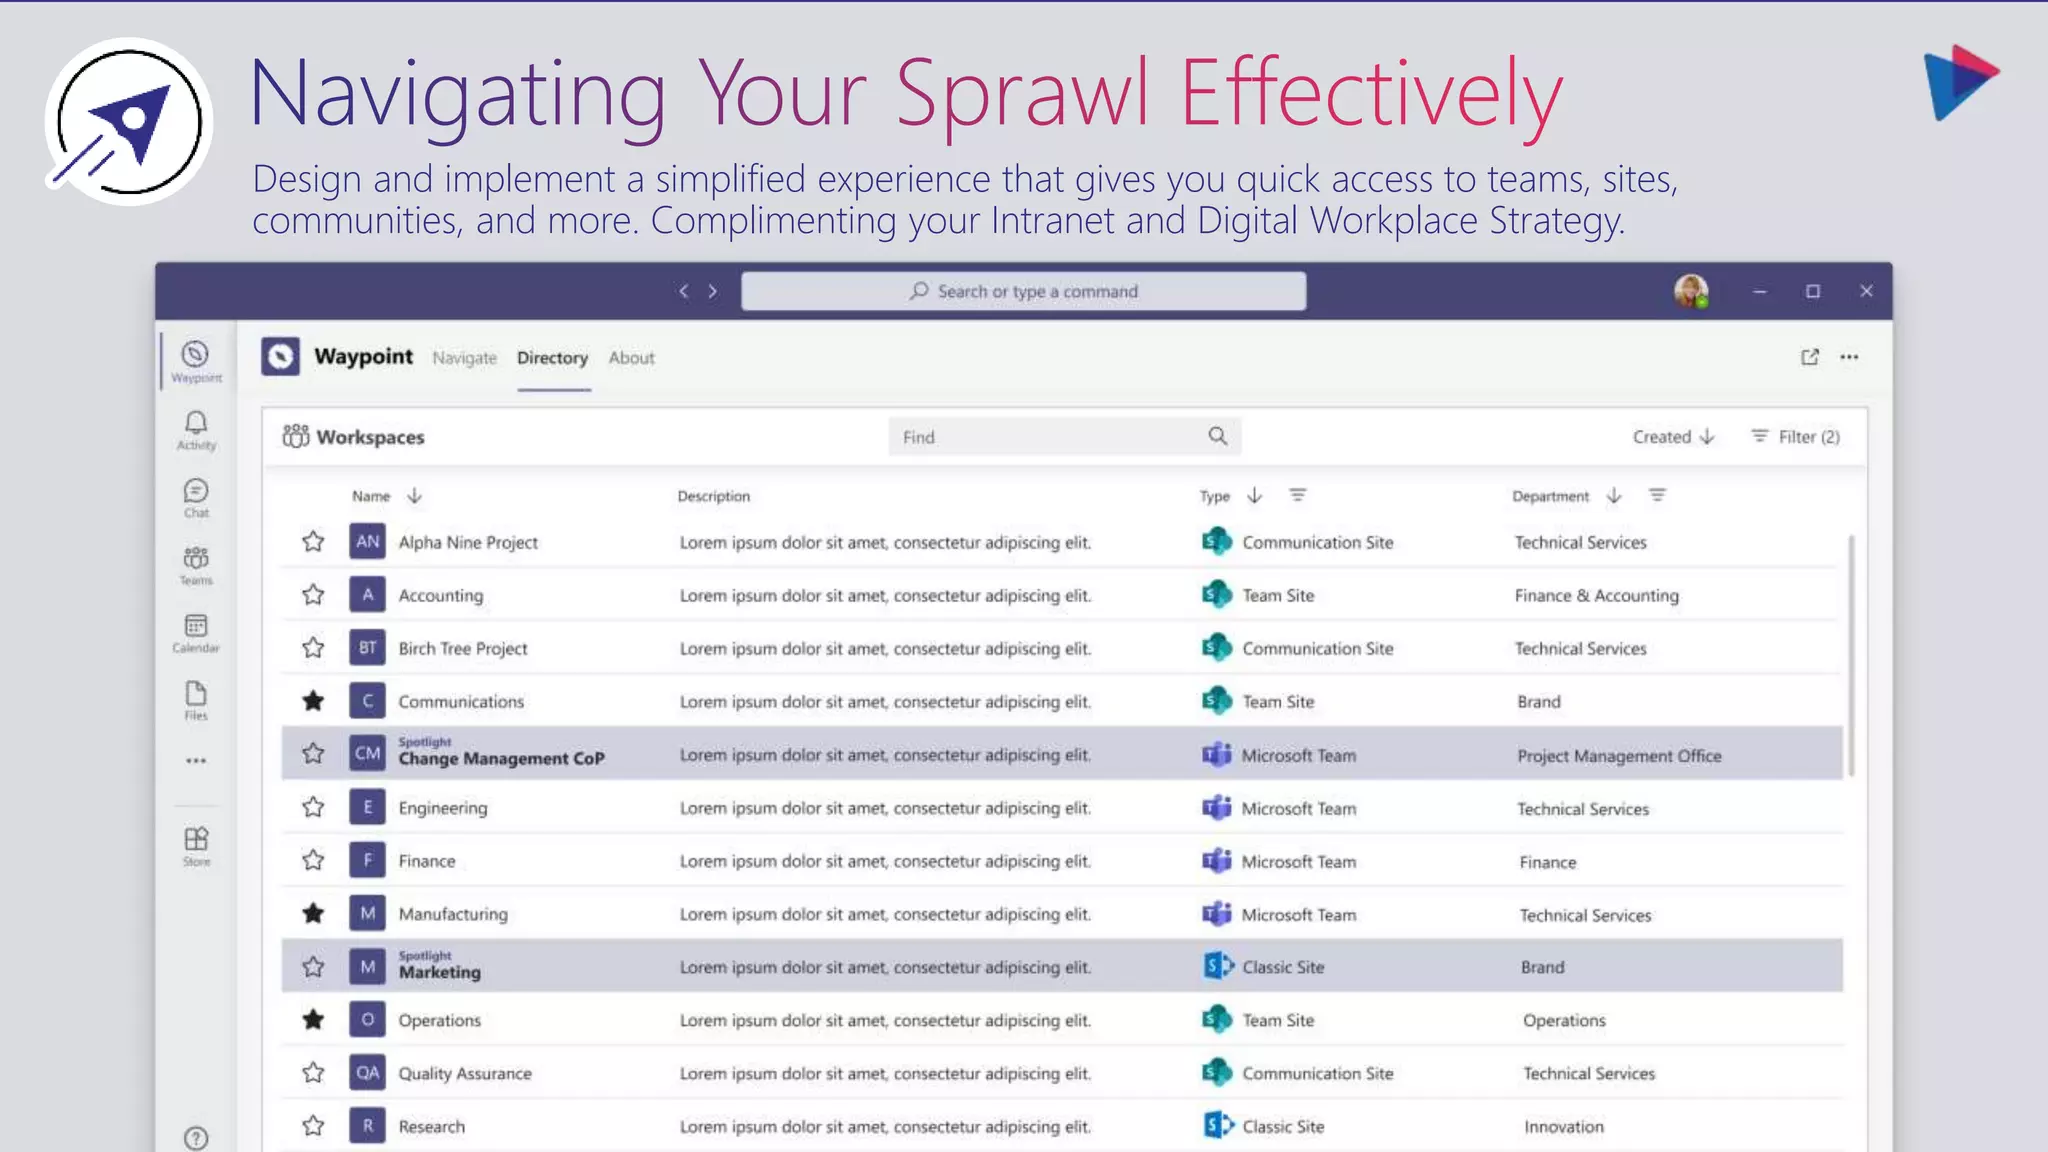Click the CM icon for Change Management CoP
Image resolution: width=2048 pixels, height=1152 pixels.
(367, 753)
